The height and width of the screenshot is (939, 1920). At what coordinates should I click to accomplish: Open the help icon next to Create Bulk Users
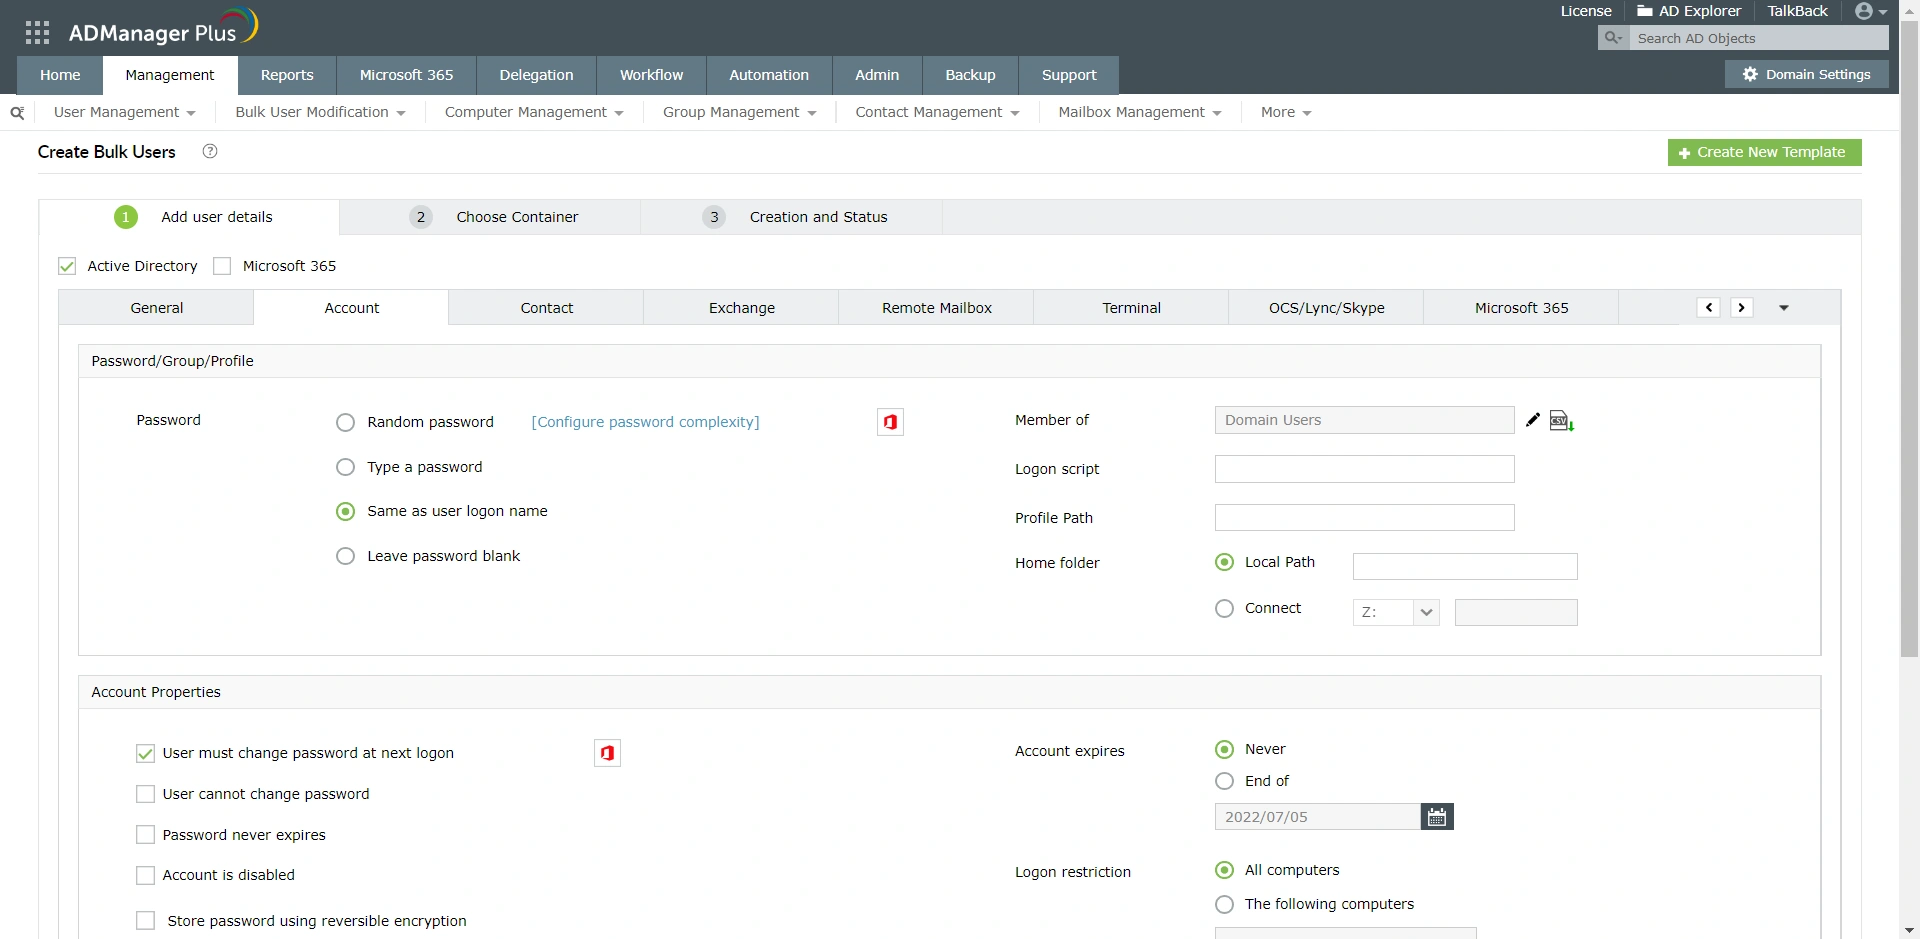[209, 151]
